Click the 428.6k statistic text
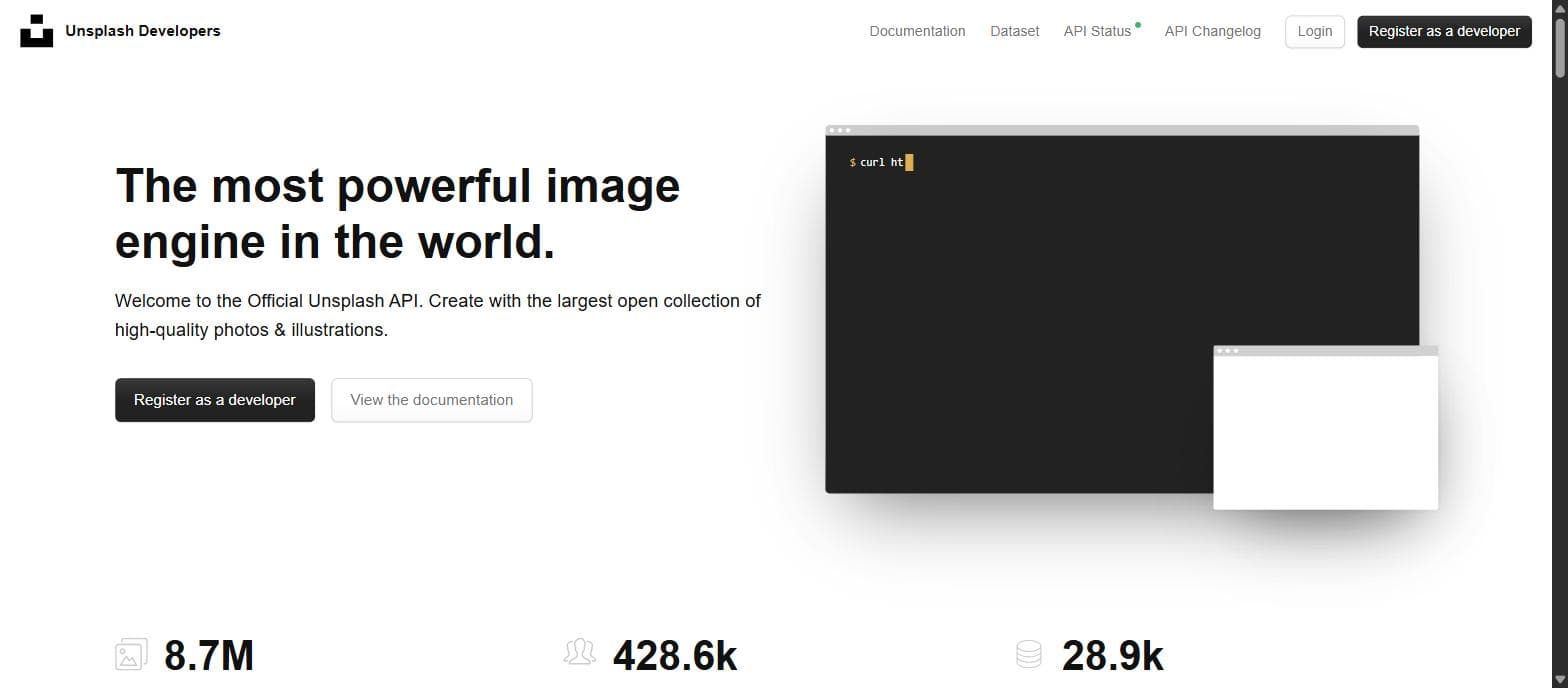Image resolution: width=1568 pixels, height=688 pixels. tap(675, 656)
